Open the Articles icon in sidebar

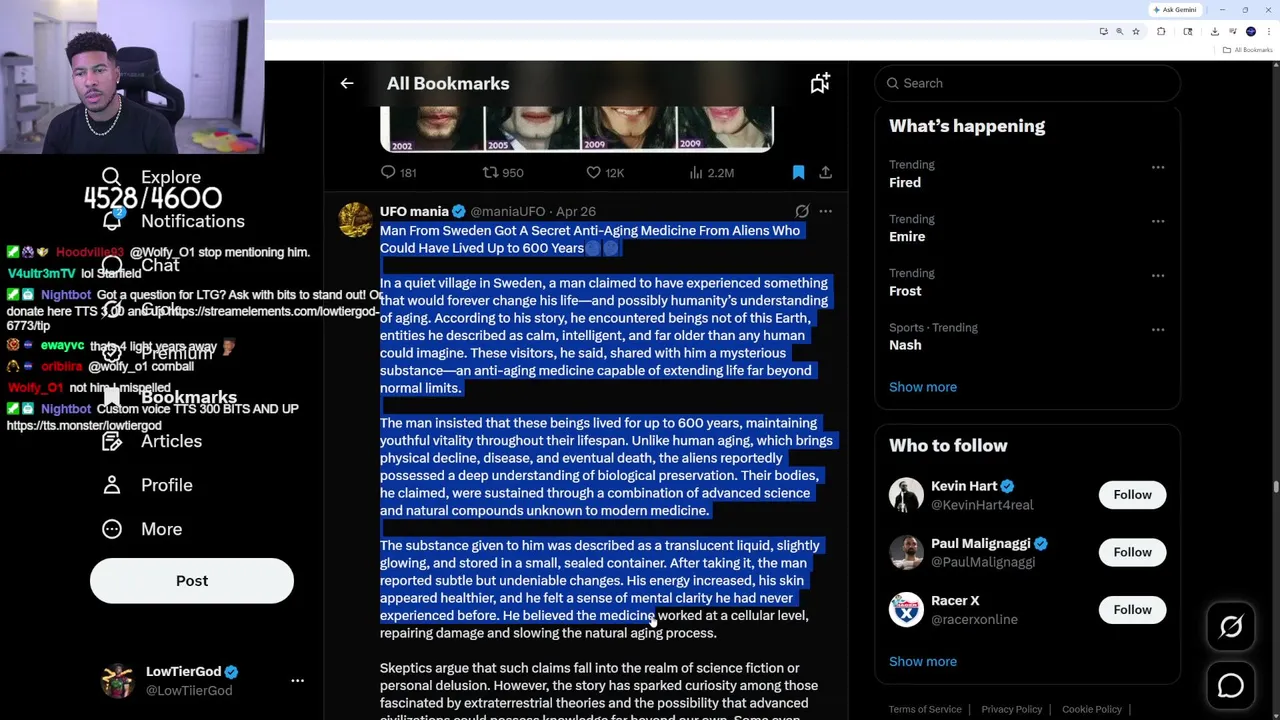click(x=112, y=441)
